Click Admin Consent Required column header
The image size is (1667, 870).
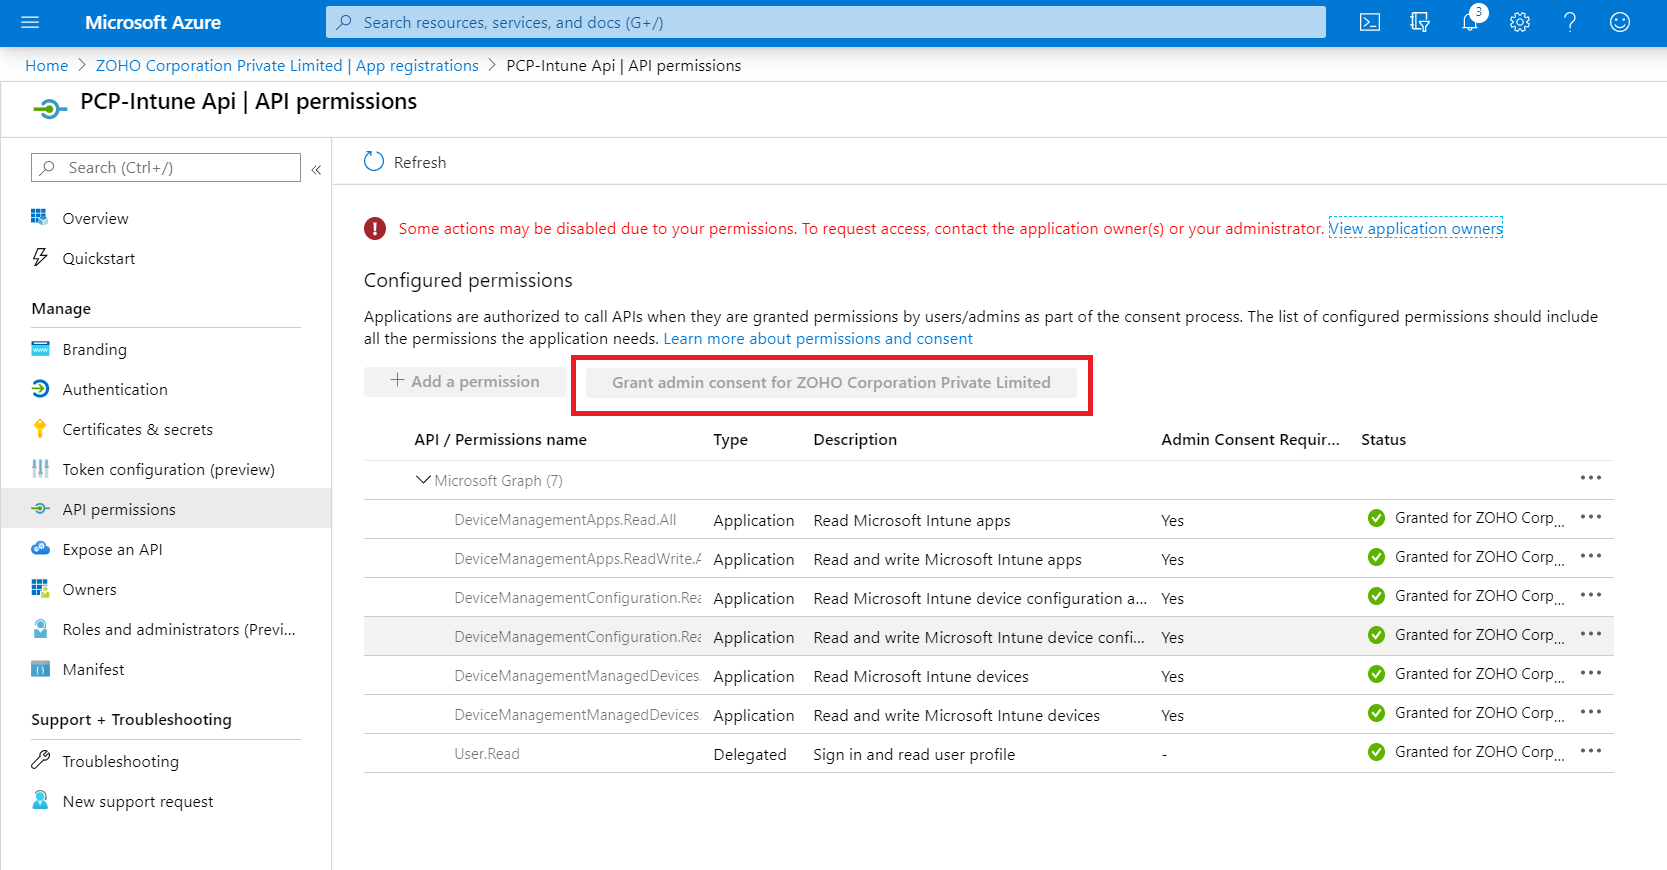[x=1250, y=439]
